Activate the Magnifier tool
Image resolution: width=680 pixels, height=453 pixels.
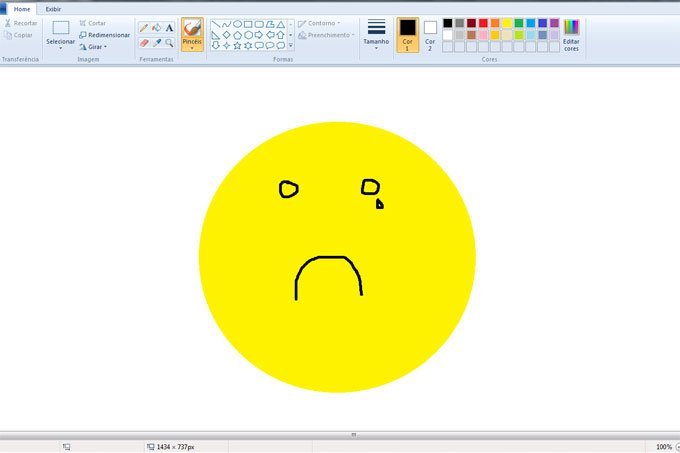click(169, 43)
